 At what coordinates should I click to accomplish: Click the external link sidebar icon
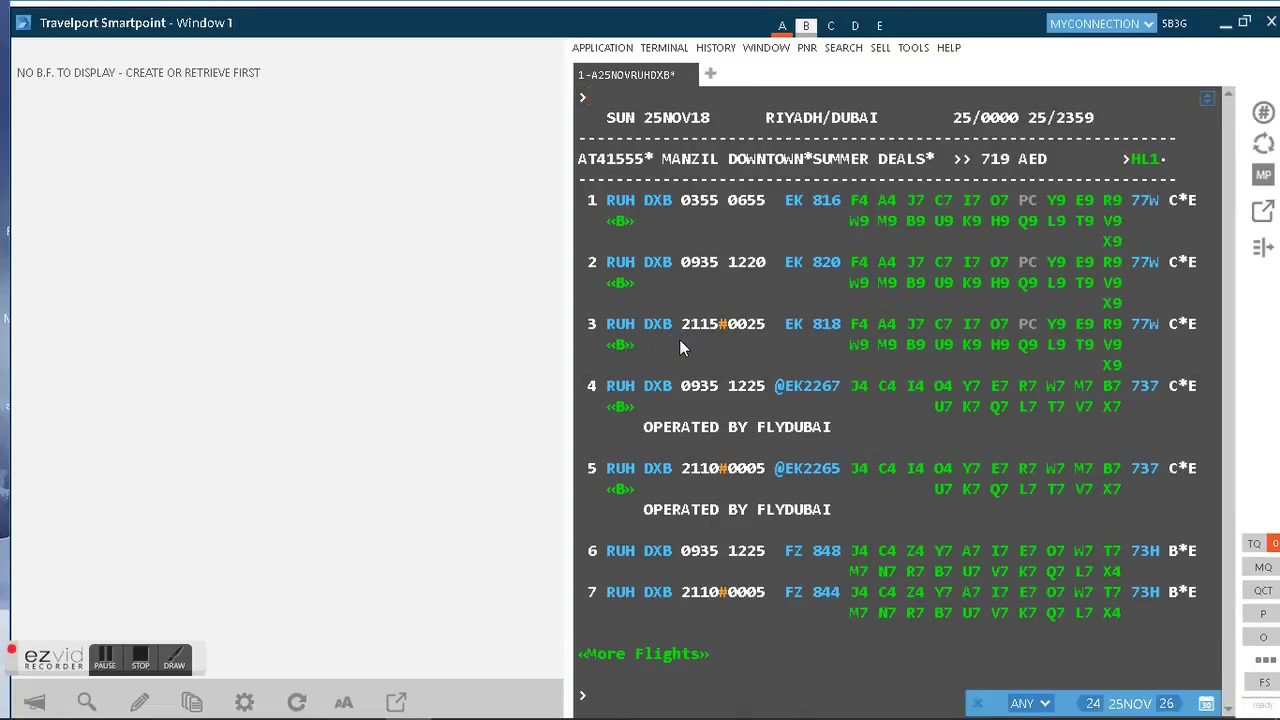1263,211
